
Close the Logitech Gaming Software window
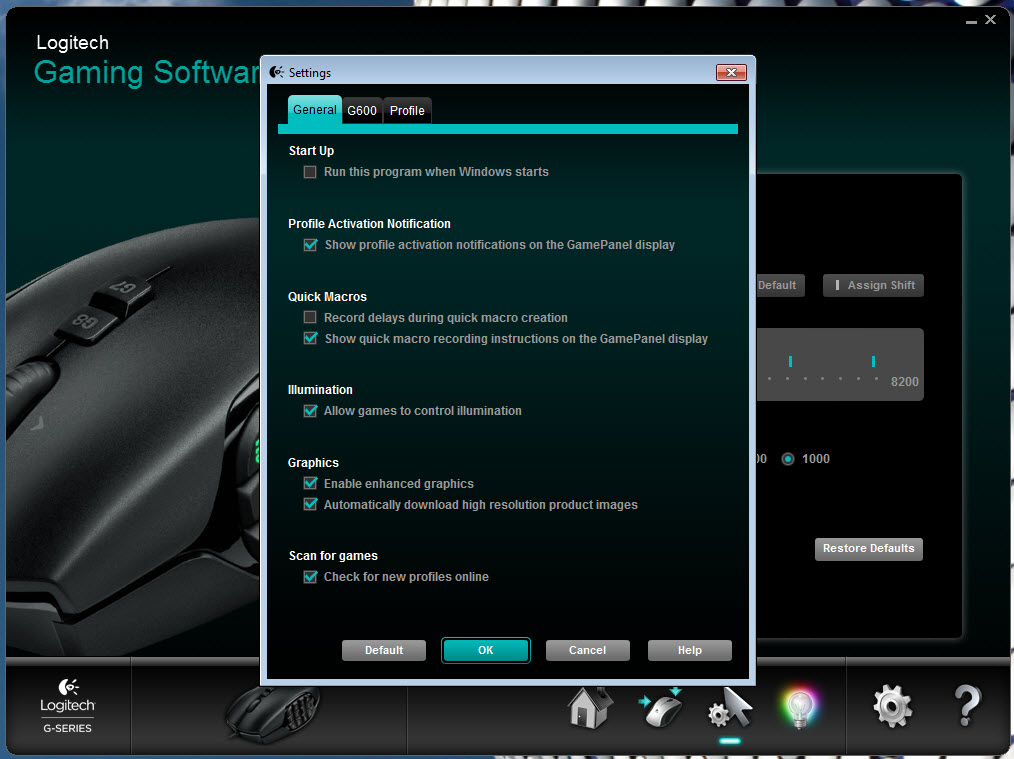point(990,20)
